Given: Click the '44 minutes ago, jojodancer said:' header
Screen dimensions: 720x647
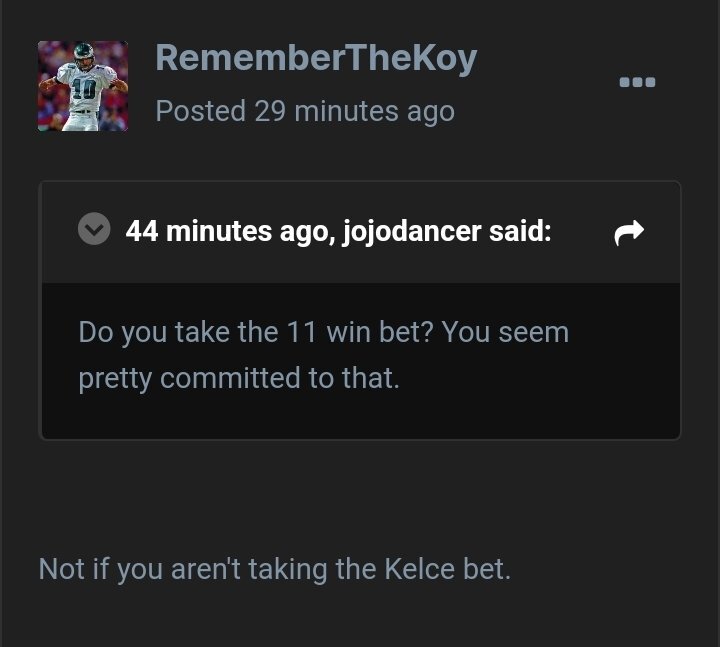Looking at the screenshot, I should pos(338,231).
